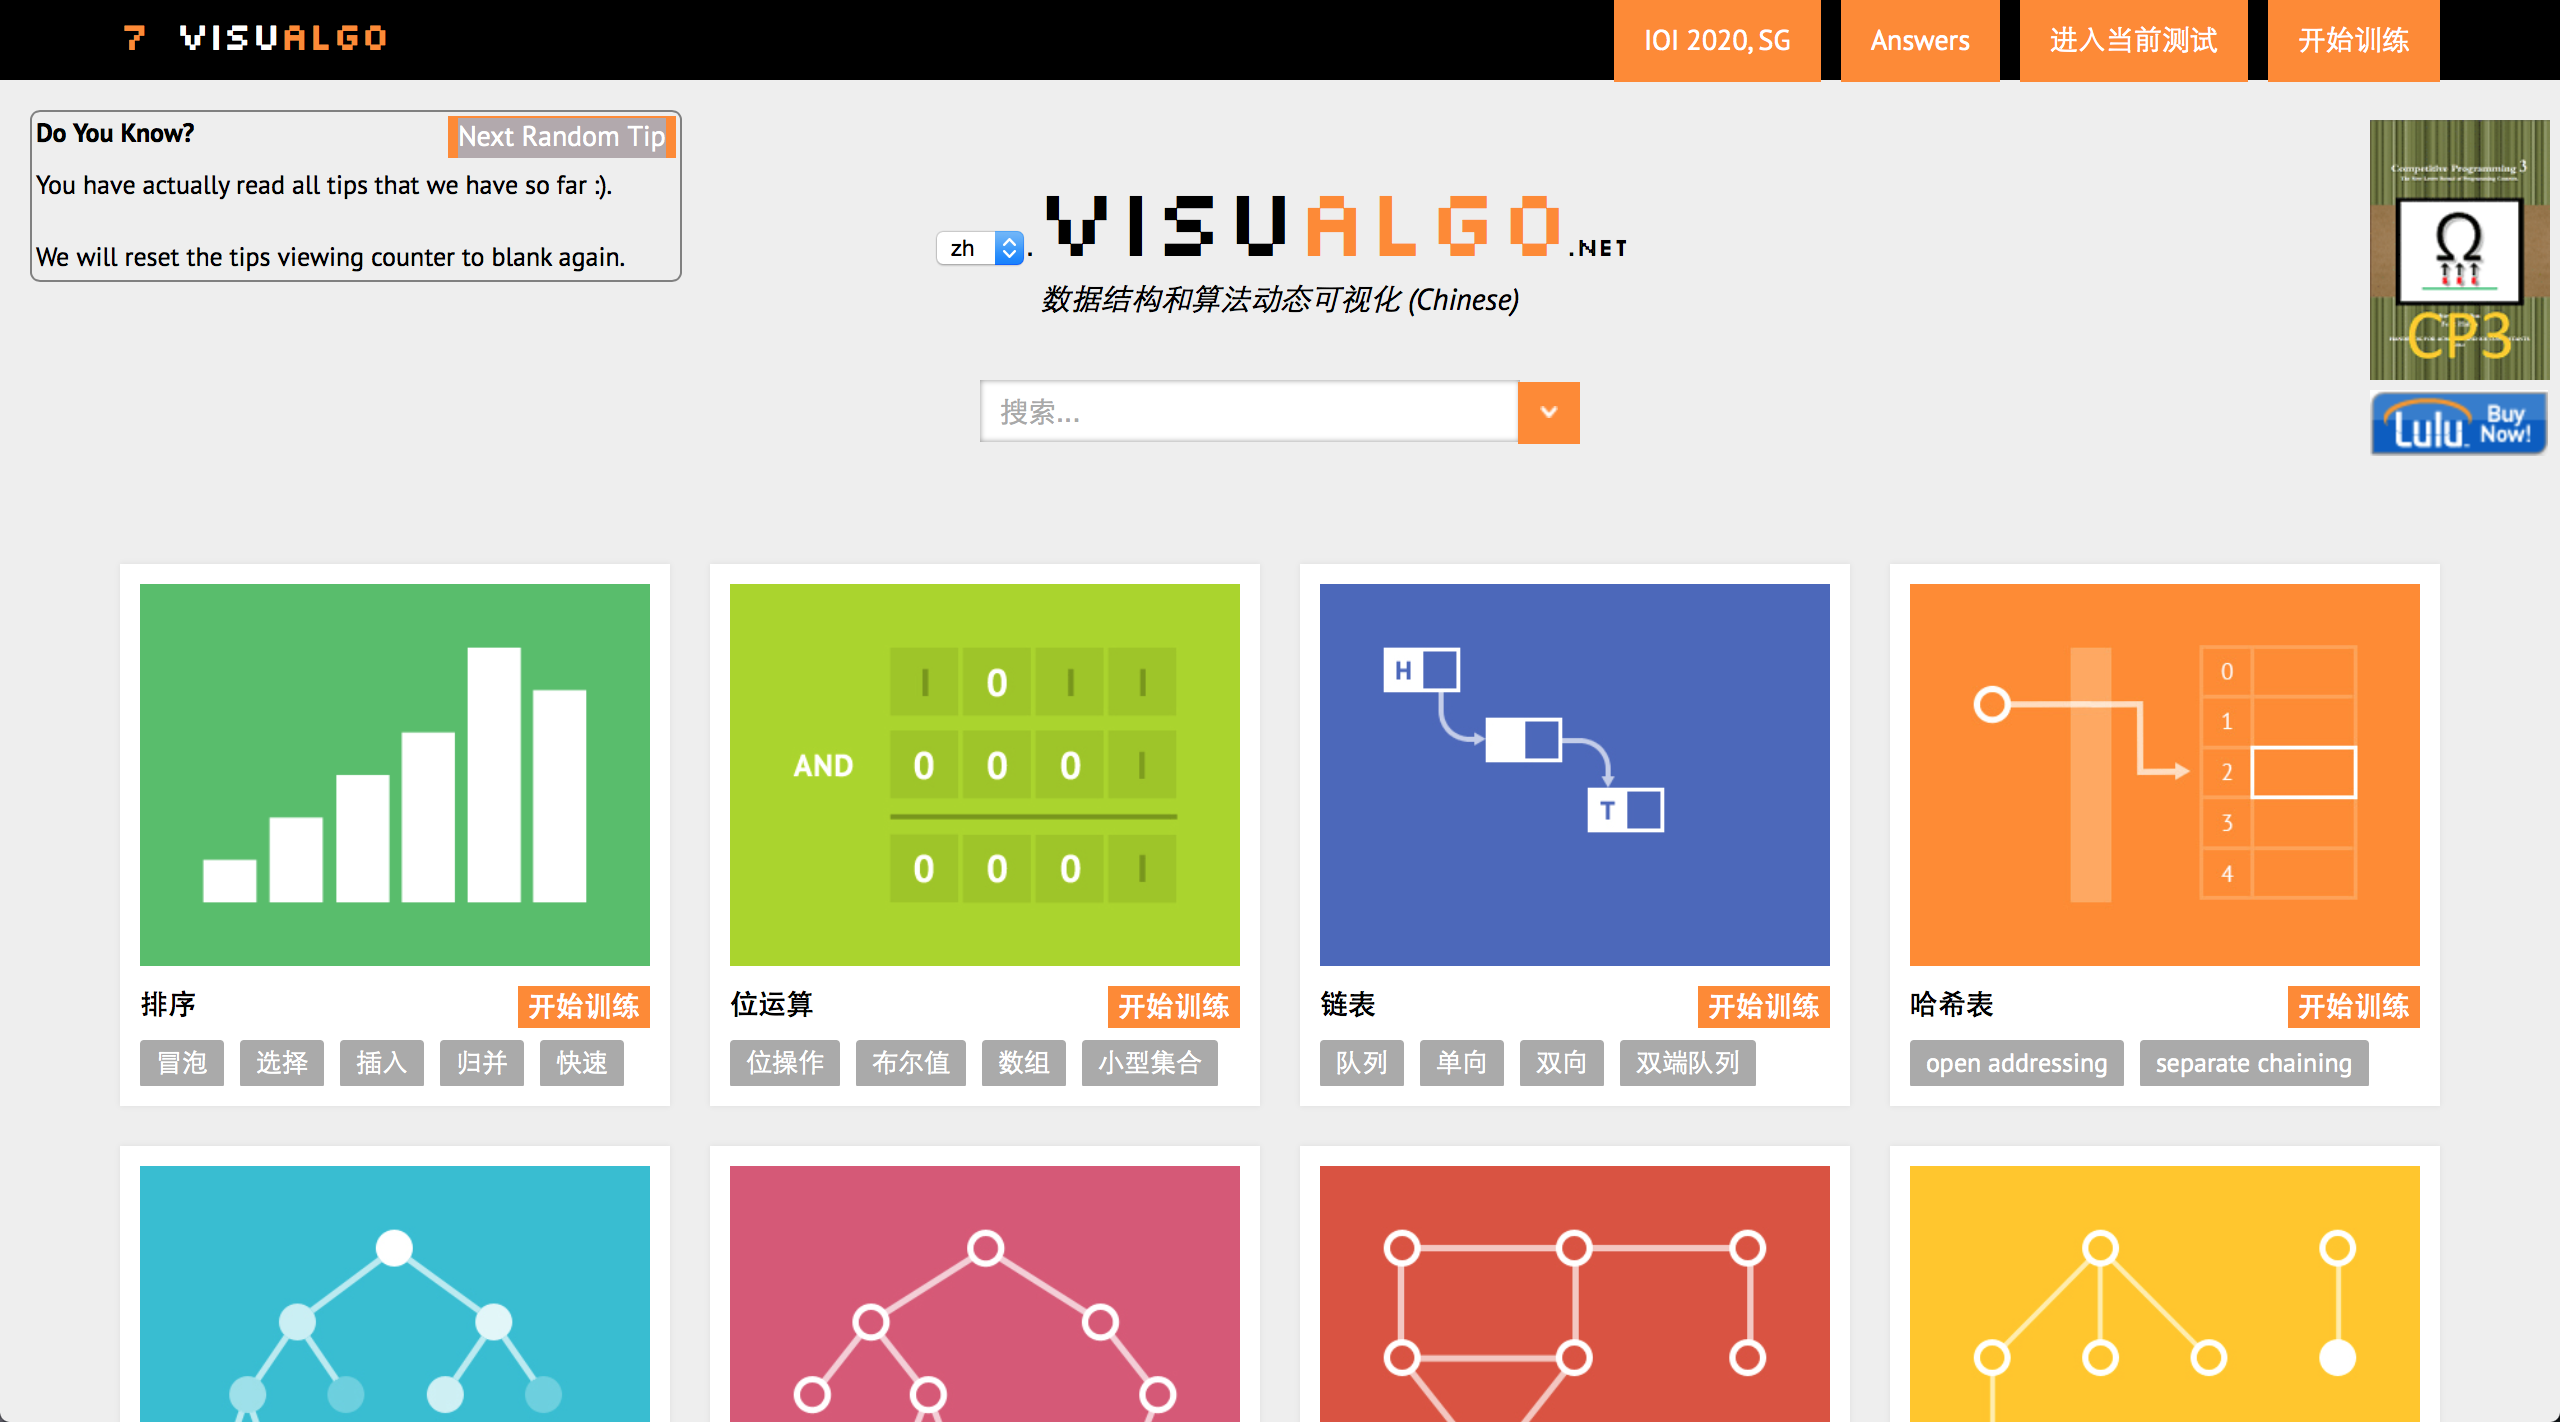Click the 开始训练 button for 链表

(x=1760, y=1005)
